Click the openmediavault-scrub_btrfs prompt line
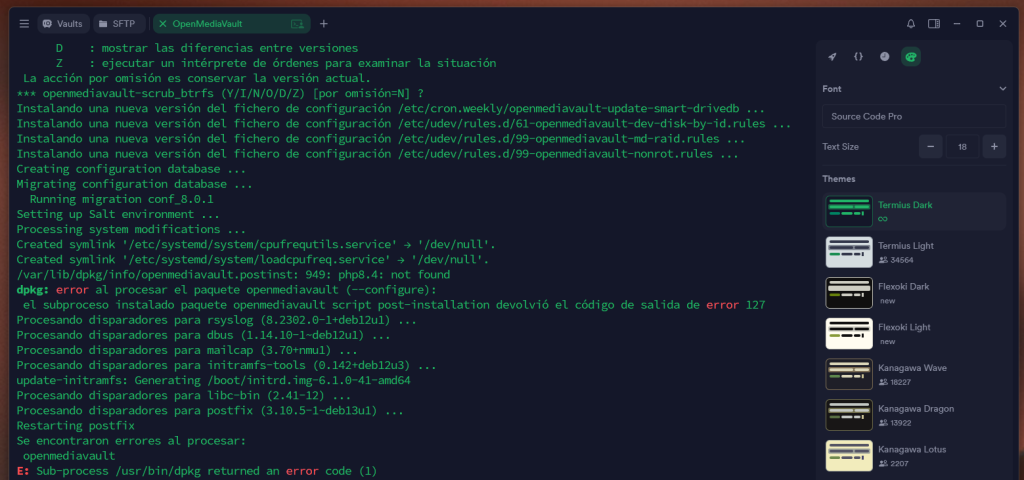The image size is (1024, 480). pyautogui.click(x=220, y=93)
